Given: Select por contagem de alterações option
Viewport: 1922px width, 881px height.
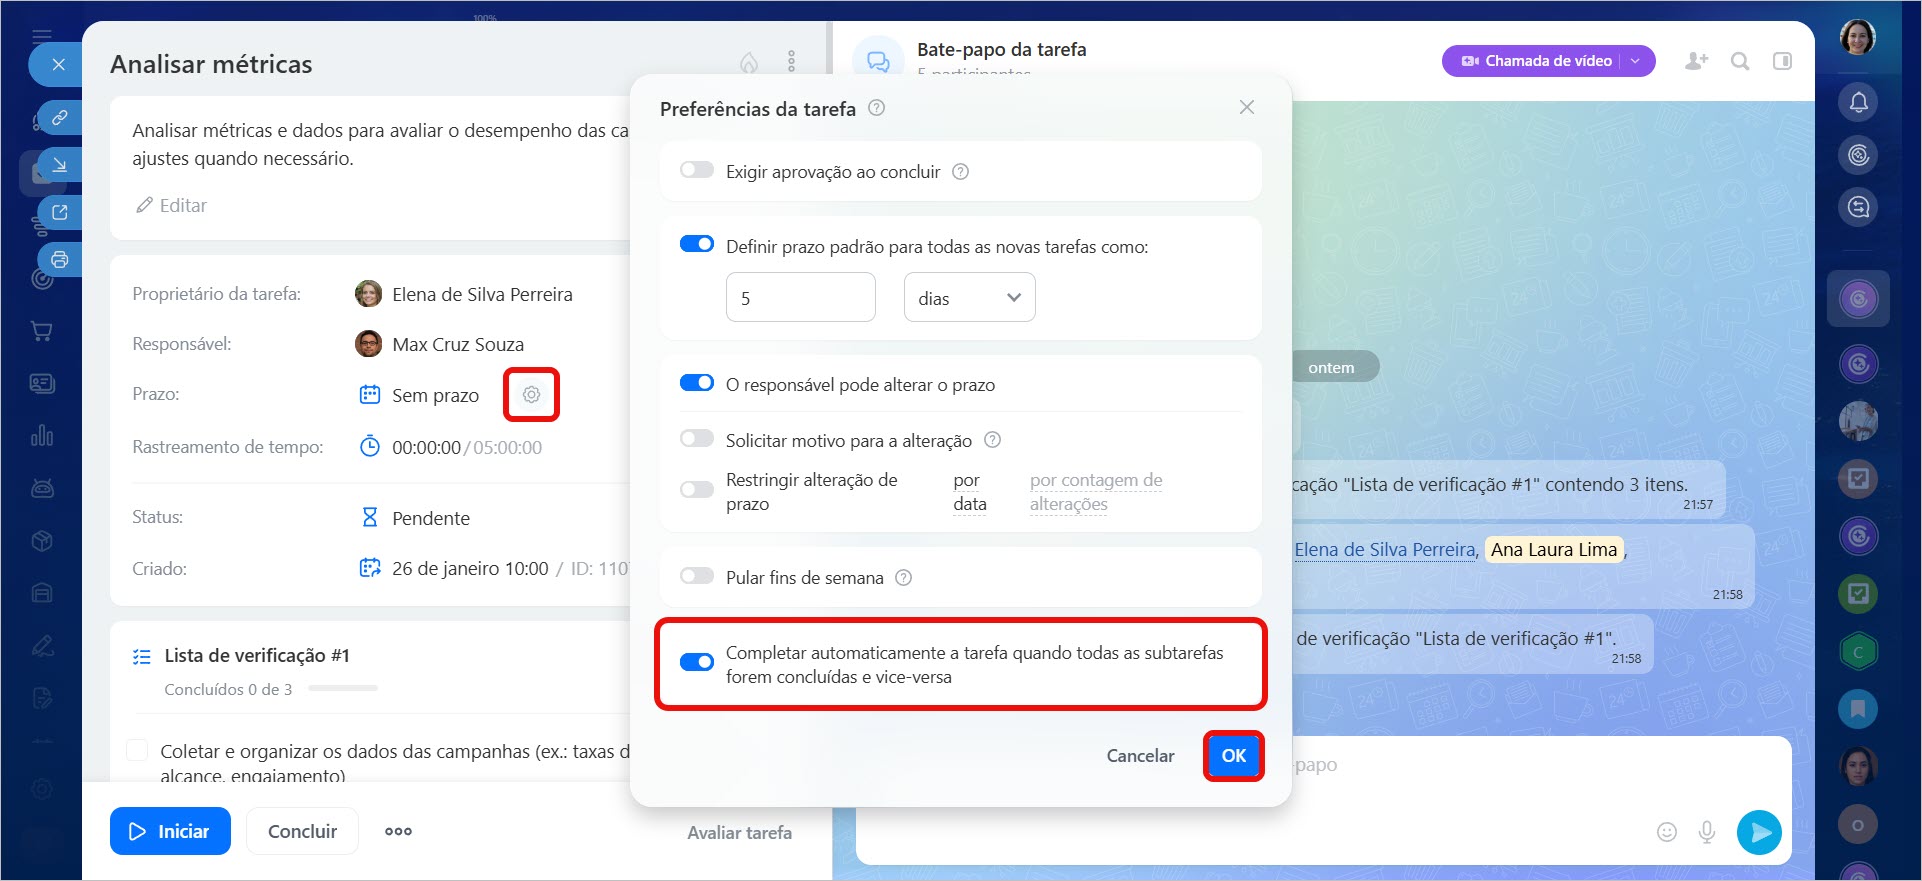Looking at the screenshot, I should (1095, 492).
